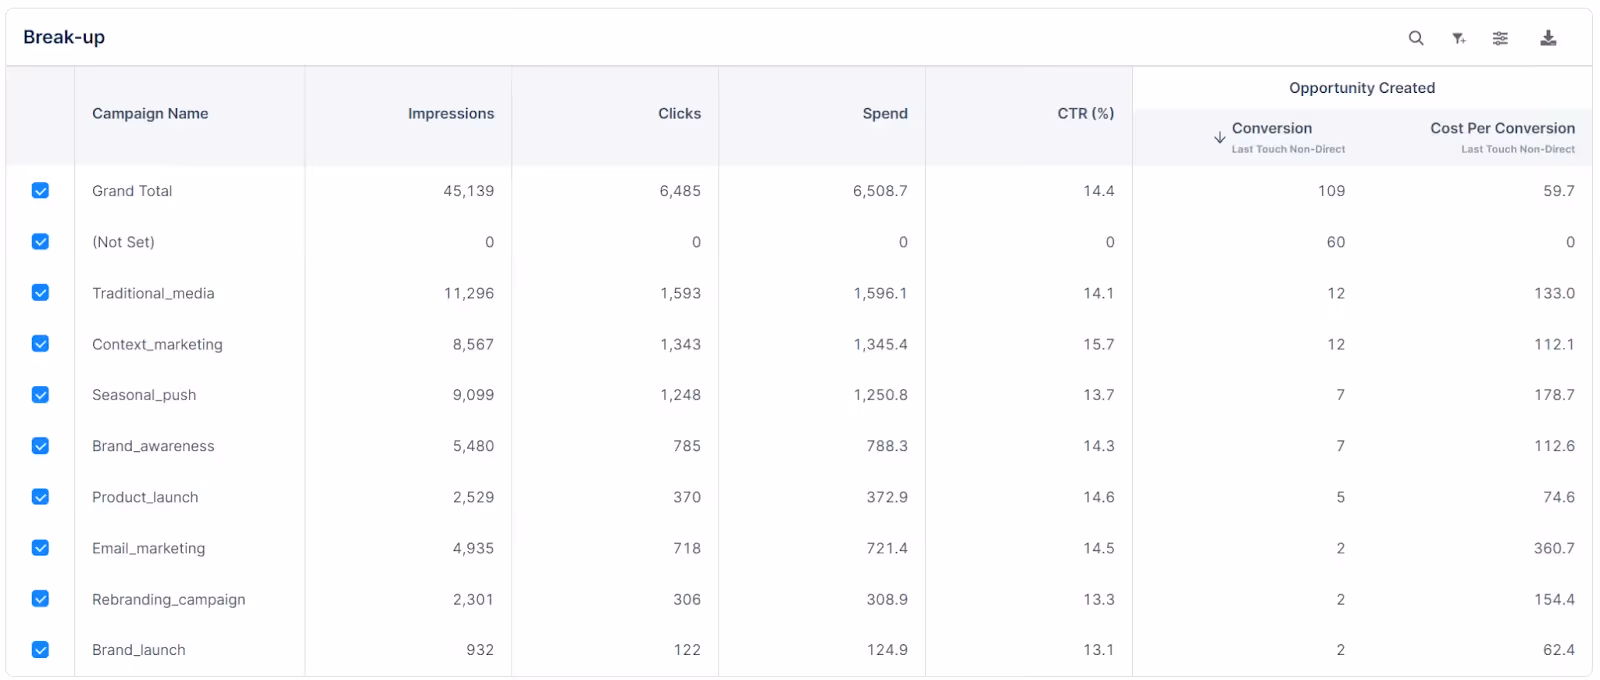
Task: Open the Context_marketing campaign
Action: [x=157, y=344]
